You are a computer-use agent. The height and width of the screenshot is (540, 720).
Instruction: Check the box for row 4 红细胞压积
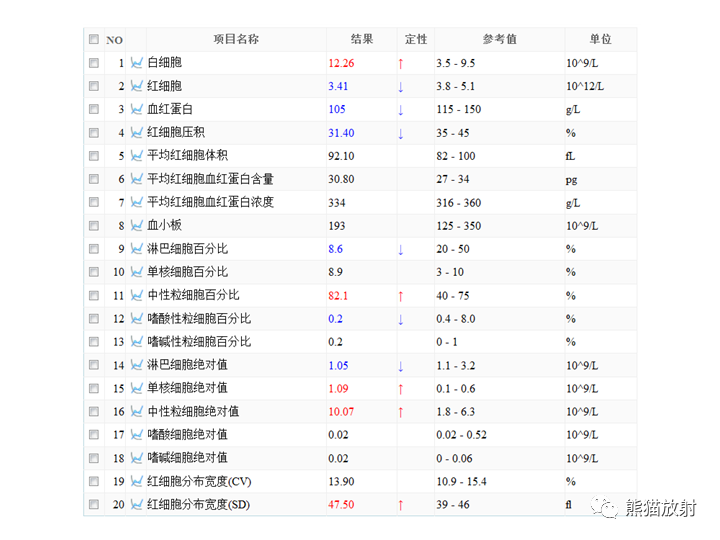[x=94, y=133]
